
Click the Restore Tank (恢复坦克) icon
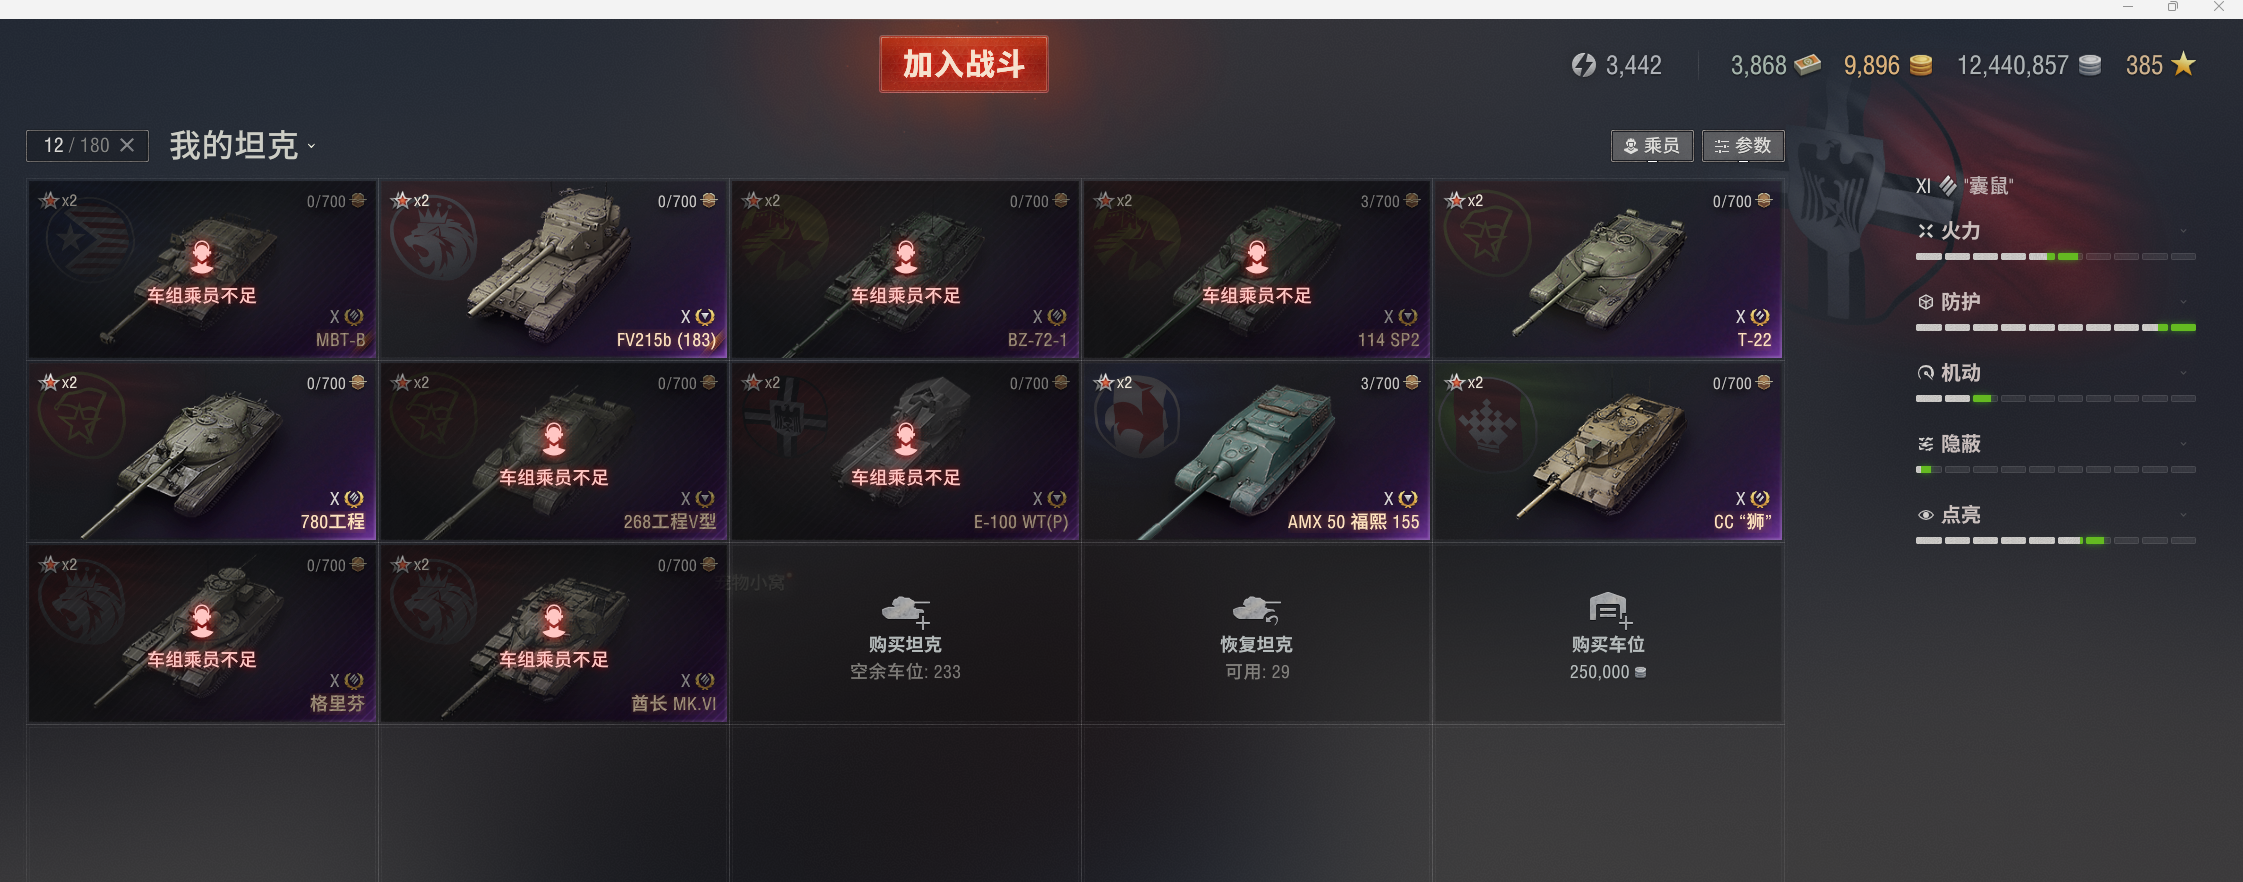(1257, 610)
